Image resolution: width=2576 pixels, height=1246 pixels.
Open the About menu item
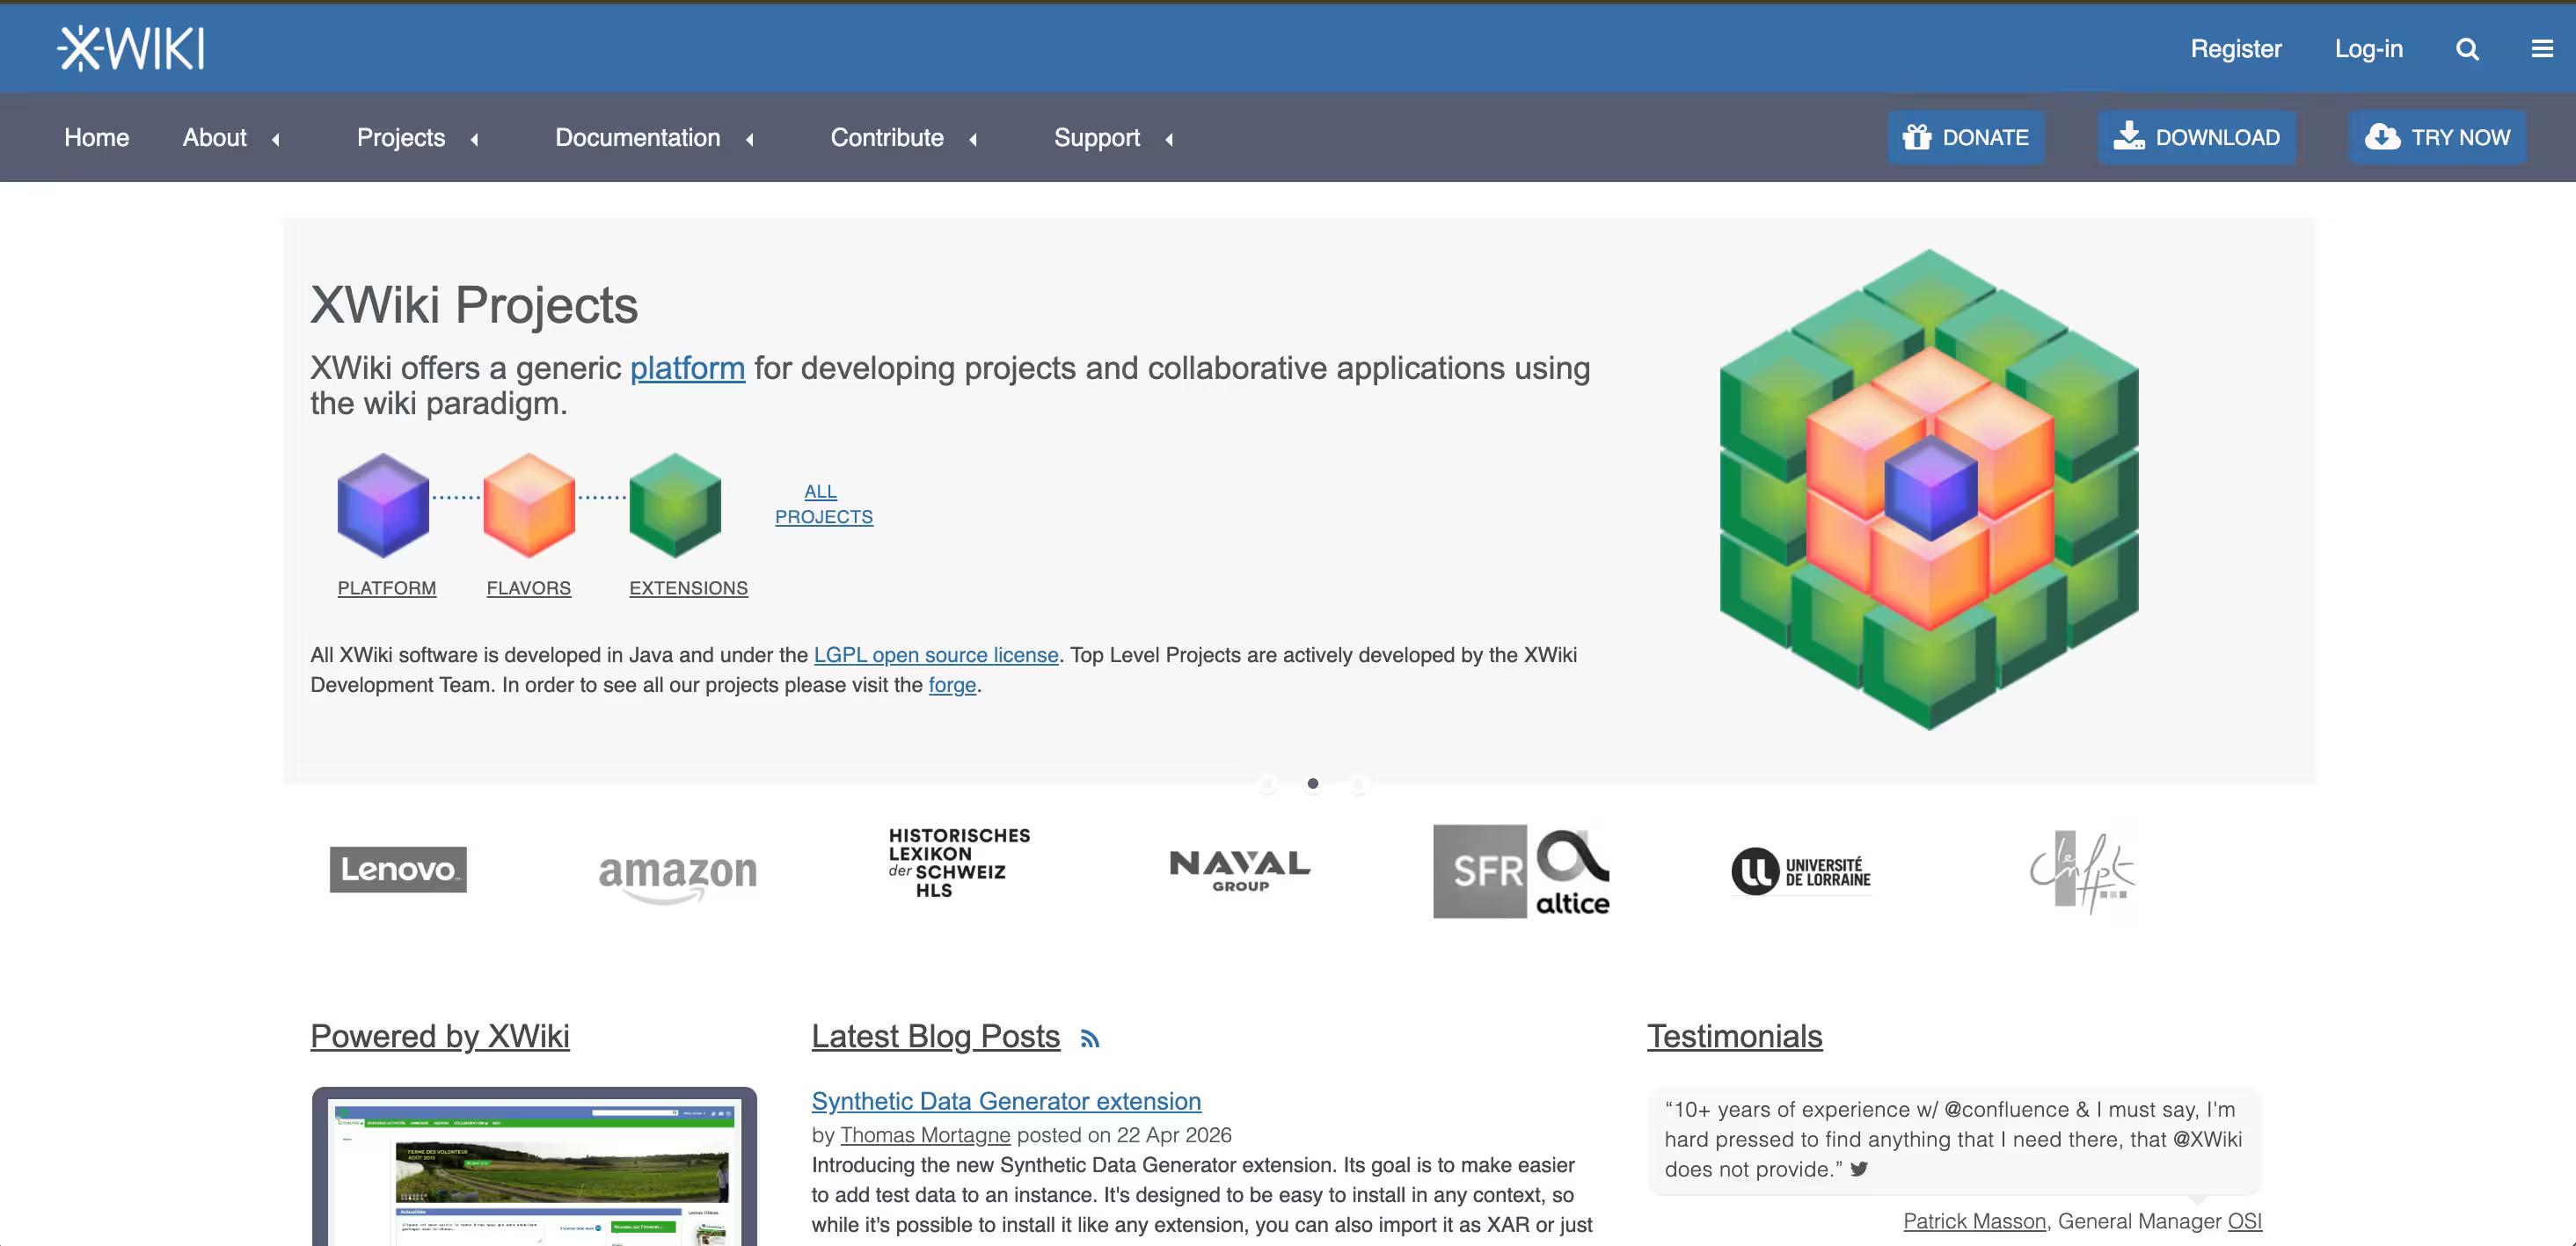(x=214, y=137)
